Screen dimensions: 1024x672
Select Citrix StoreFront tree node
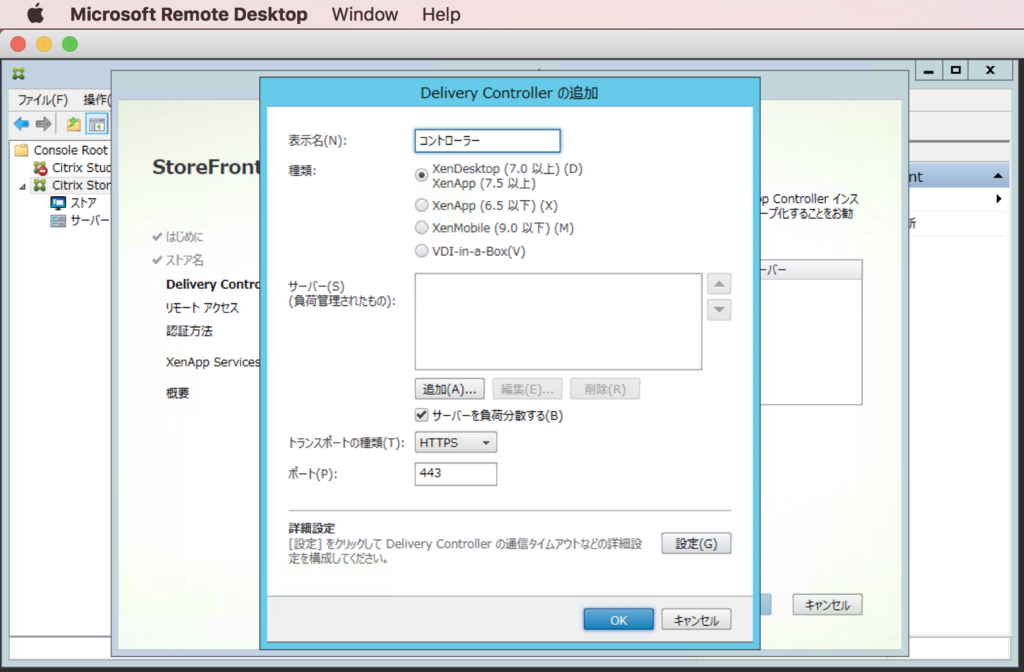click(x=72, y=185)
